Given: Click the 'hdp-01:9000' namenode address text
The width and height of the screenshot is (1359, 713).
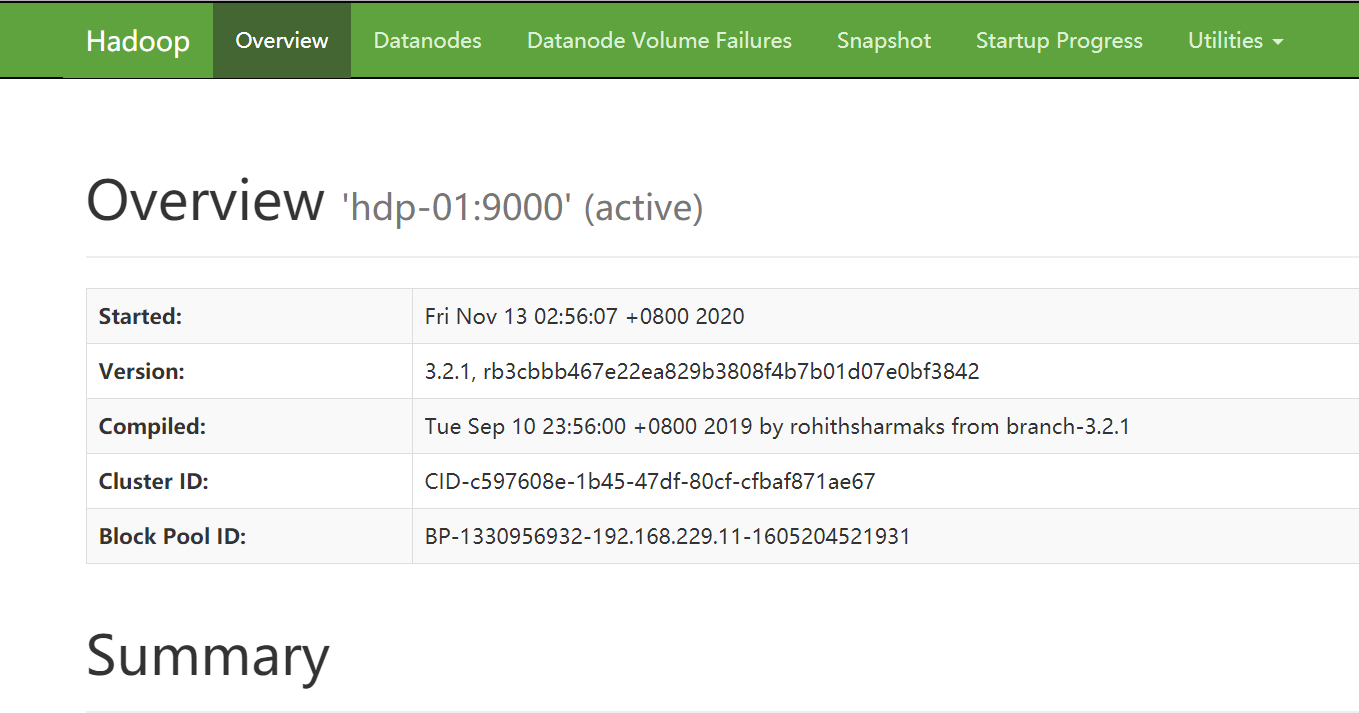Looking at the screenshot, I should pyautogui.click(x=456, y=207).
